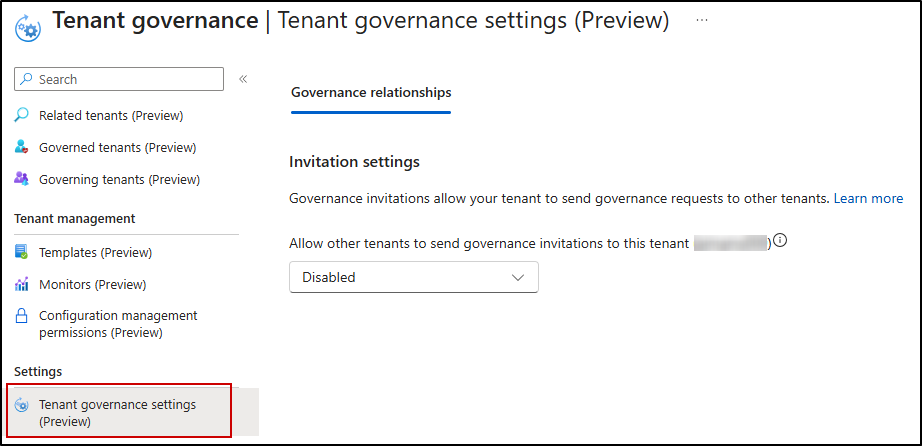
Task: Click the info icon beside invitation label
Action: [x=781, y=241]
